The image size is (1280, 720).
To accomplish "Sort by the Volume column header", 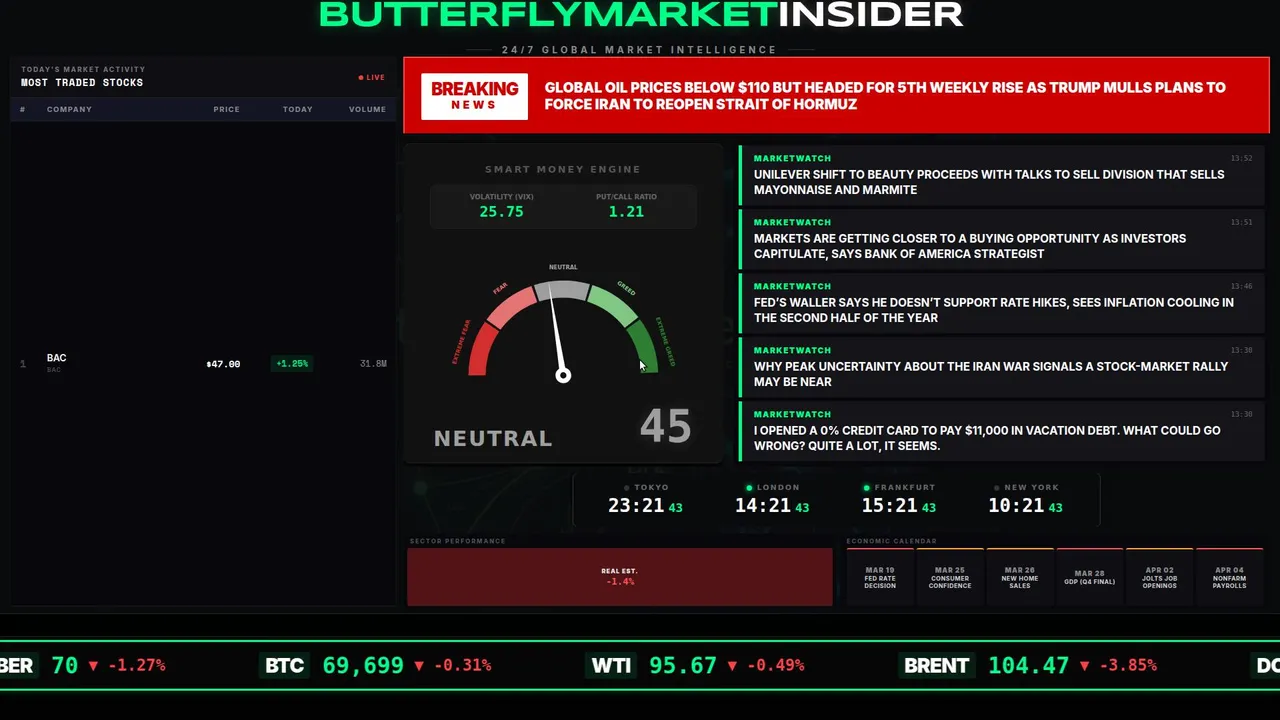I will (x=367, y=109).
